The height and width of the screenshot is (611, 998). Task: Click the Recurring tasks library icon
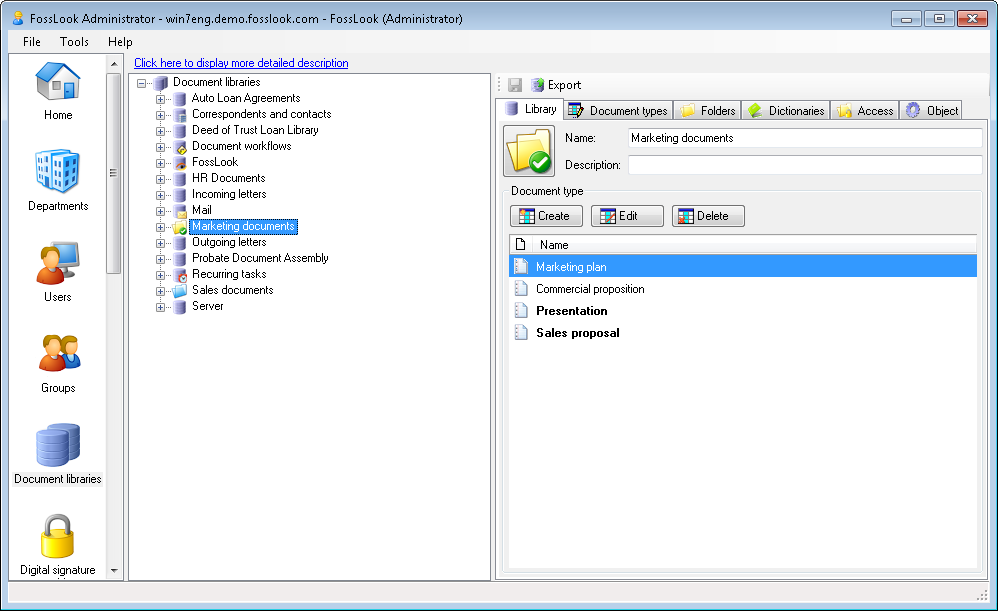point(180,274)
